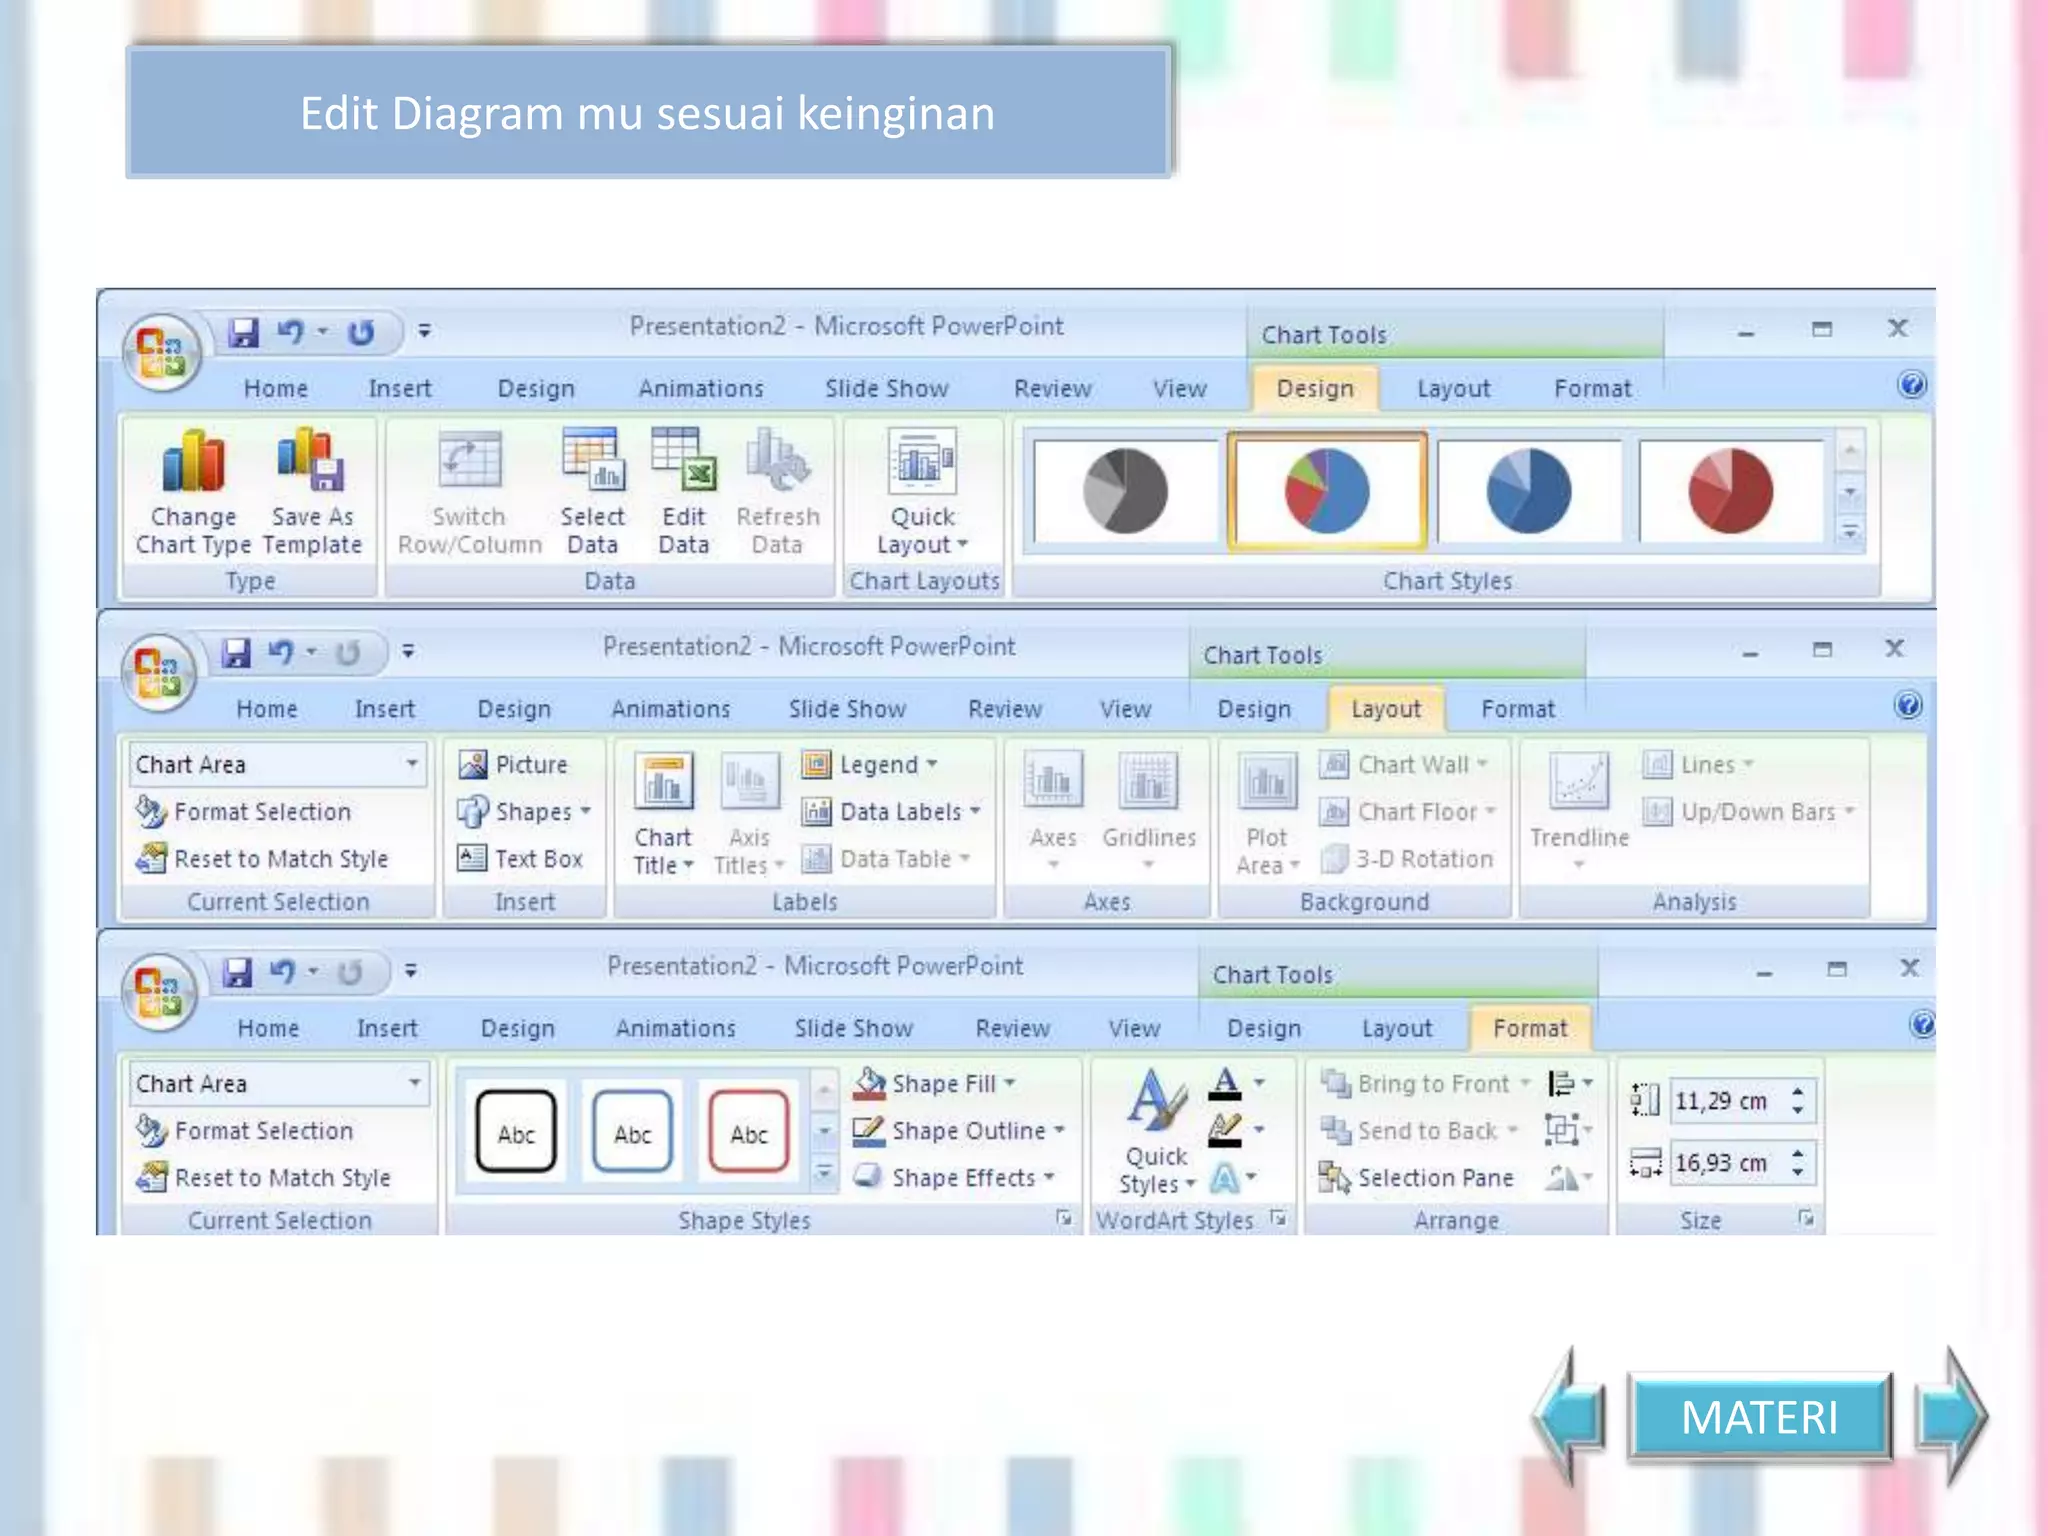Click the Switch Row/Column icon
The image size is (2048, 1536).
click(x=469, y=491)
